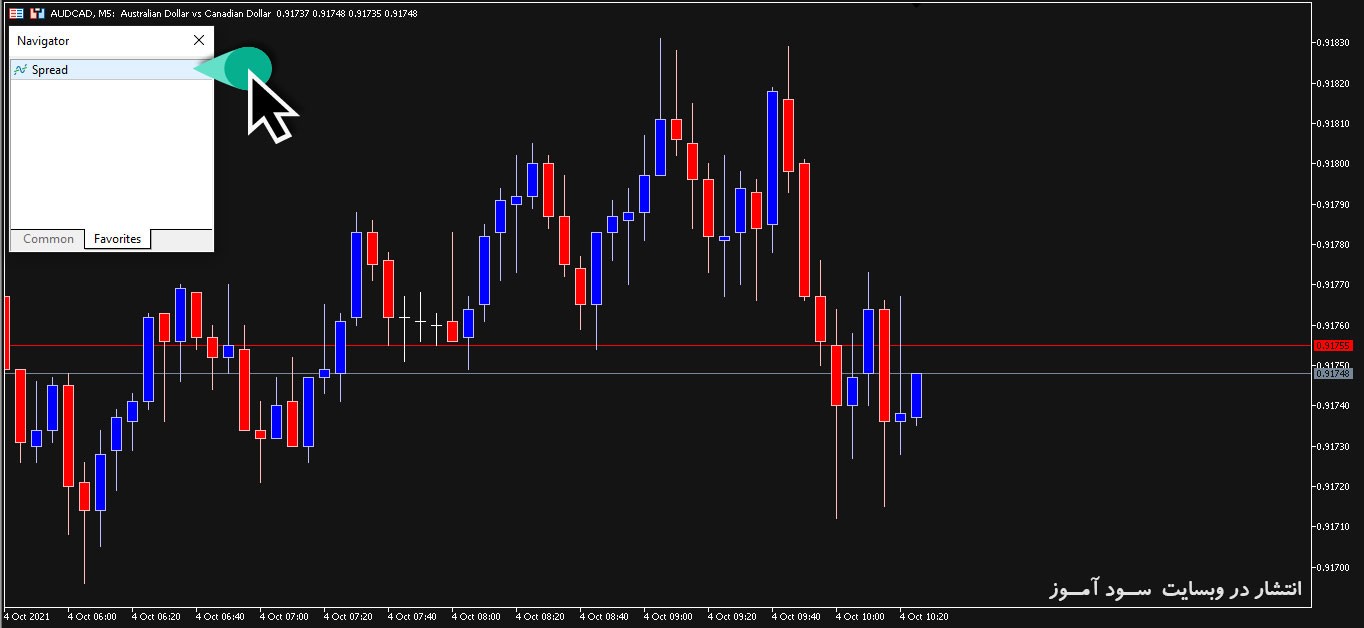Click the gray 0.91748 bid price label
Image resolution: width=1364 pixels, height=628 pixels.
[1333, 373]
